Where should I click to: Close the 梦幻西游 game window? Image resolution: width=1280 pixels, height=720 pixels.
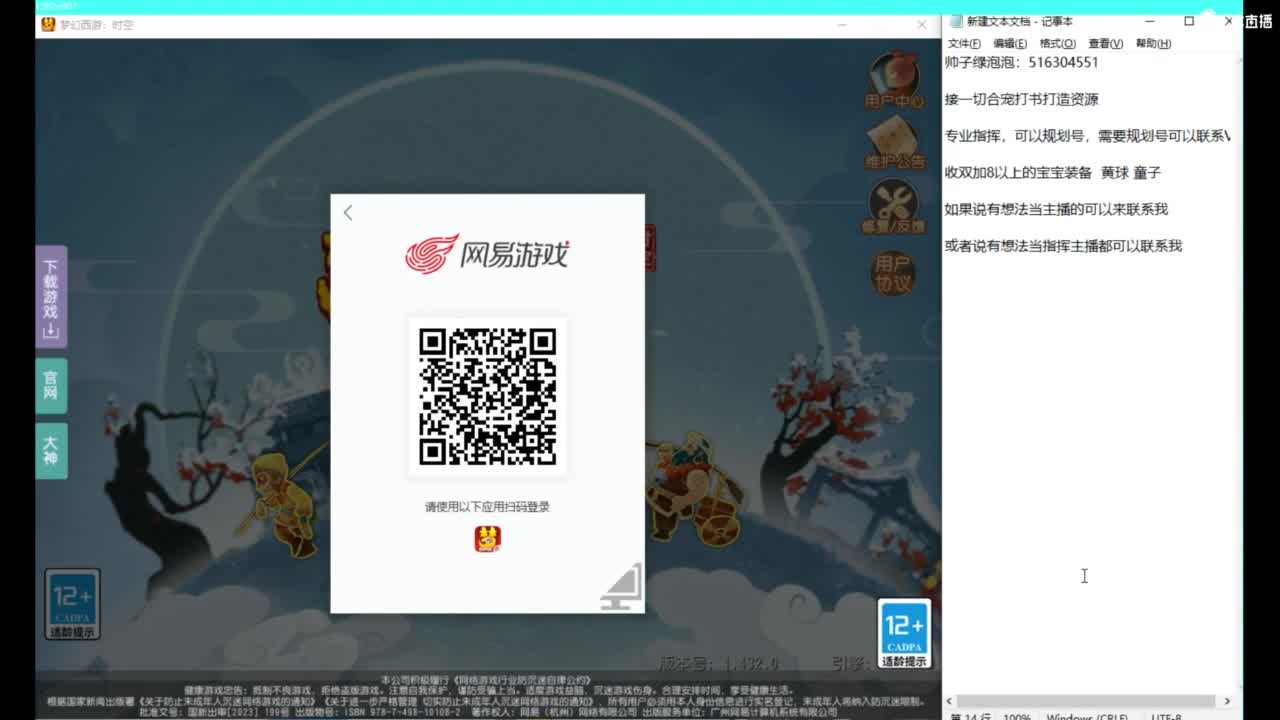pyautogui.click(x=922, y=24)
